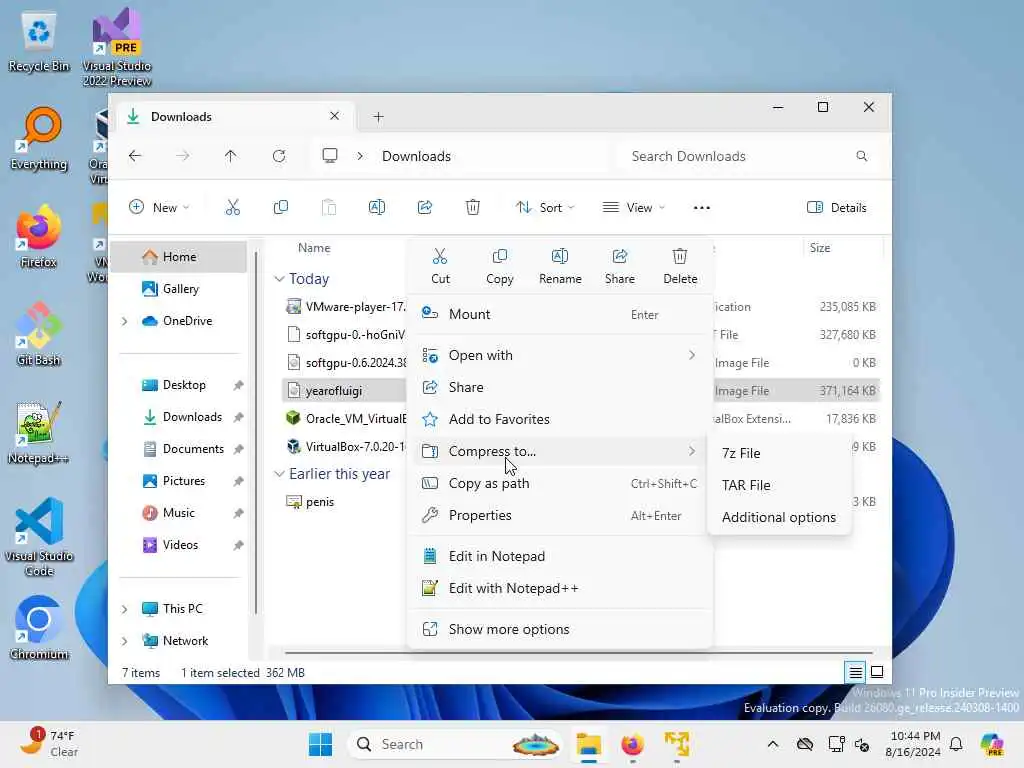This screenshot has height=768, width=1024.
Task: Open the View dropdown
Action: coord(633,208)
